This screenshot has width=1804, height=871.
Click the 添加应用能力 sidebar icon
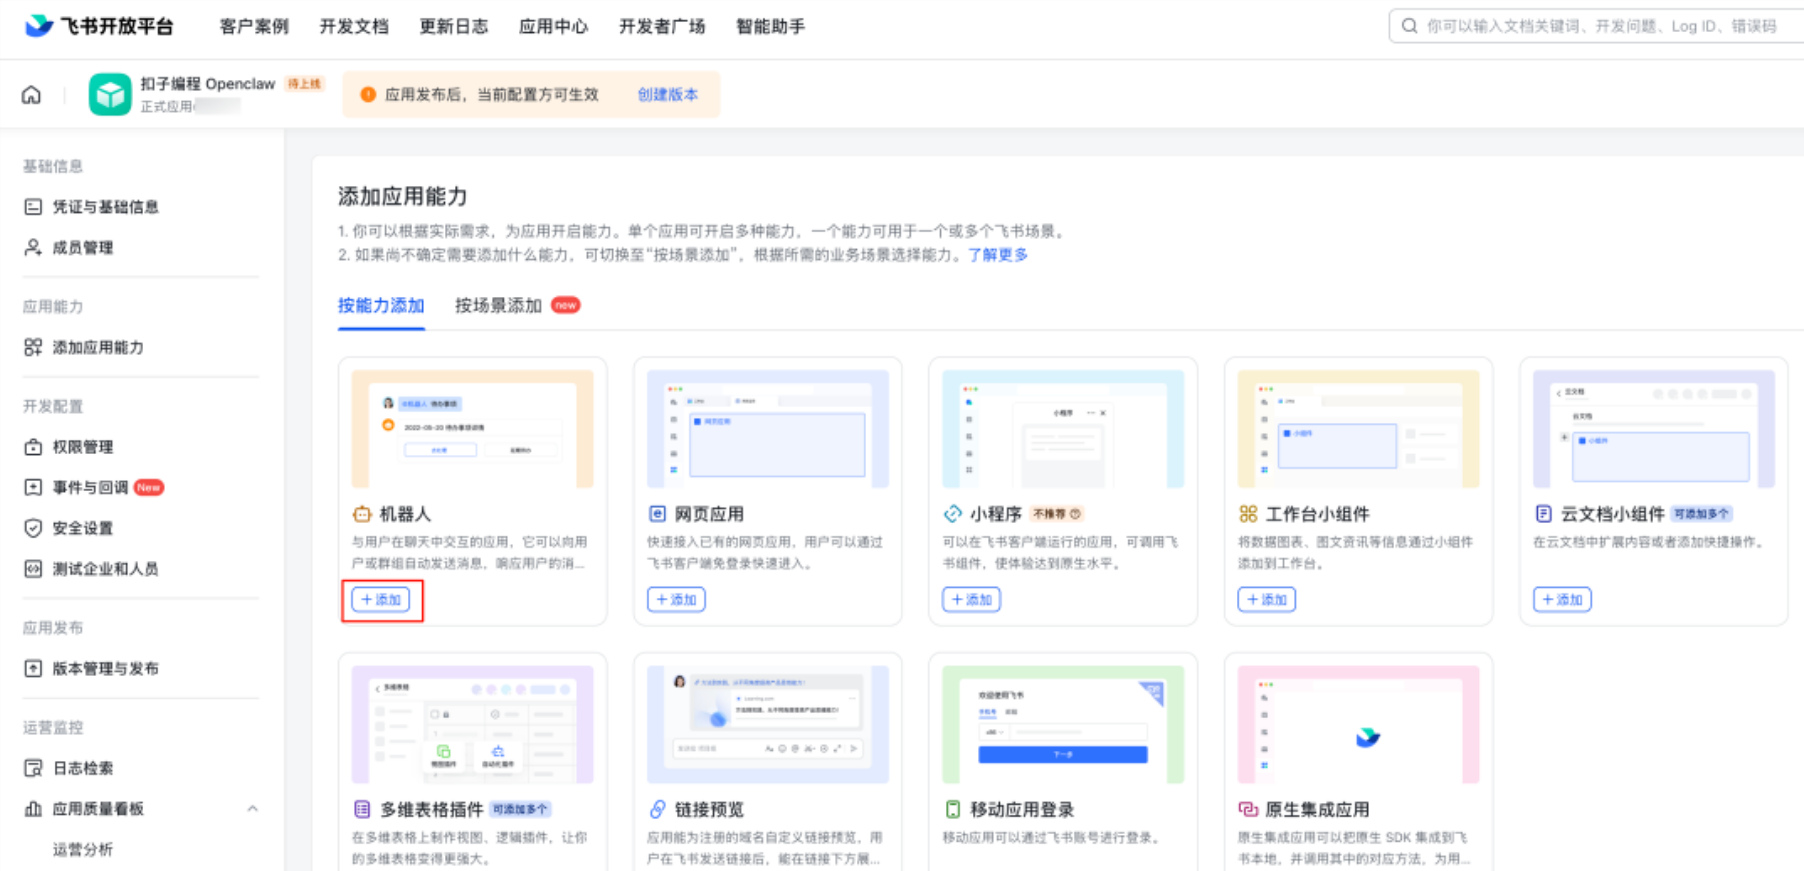click(33, 347)
